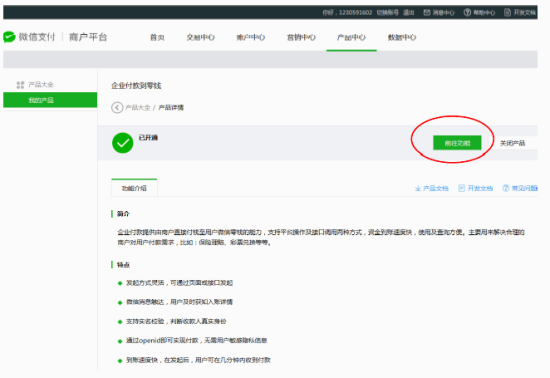550x378 pixels.
Task: Open 消息中心 from the top bar
Action: click(443, 13)
